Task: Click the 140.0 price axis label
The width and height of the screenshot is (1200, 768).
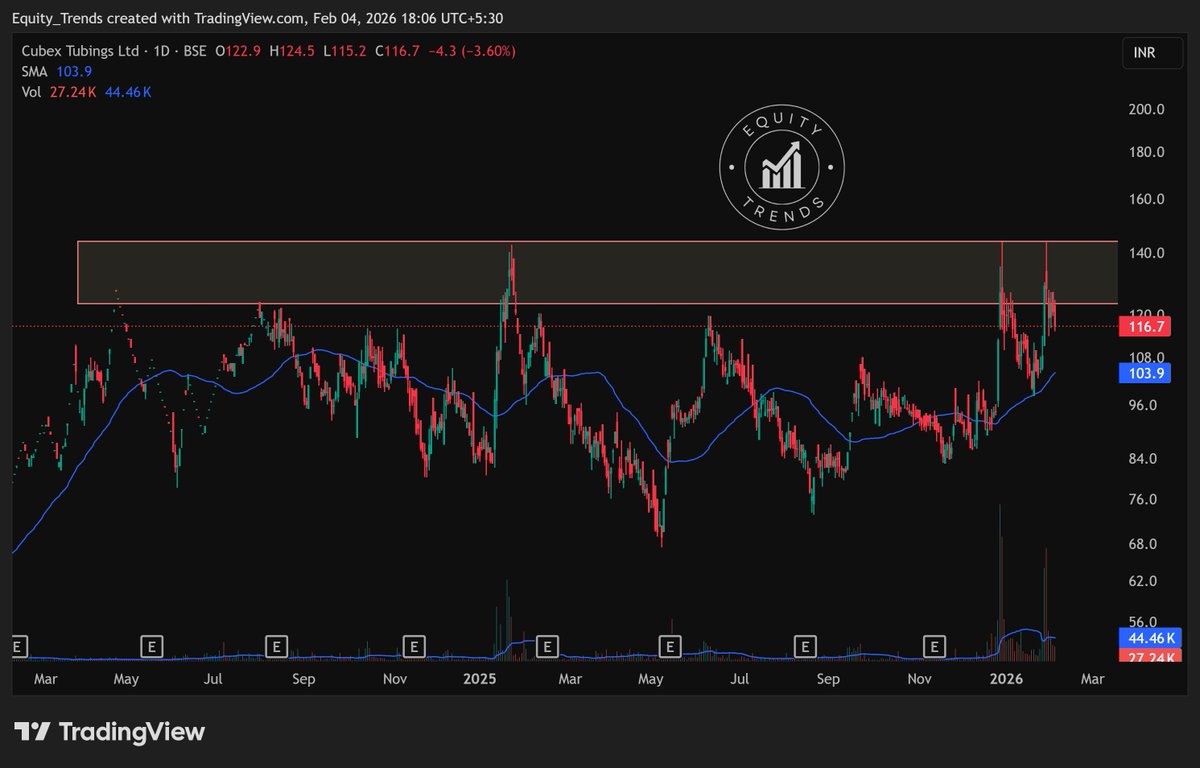Action: point(1145,254)
